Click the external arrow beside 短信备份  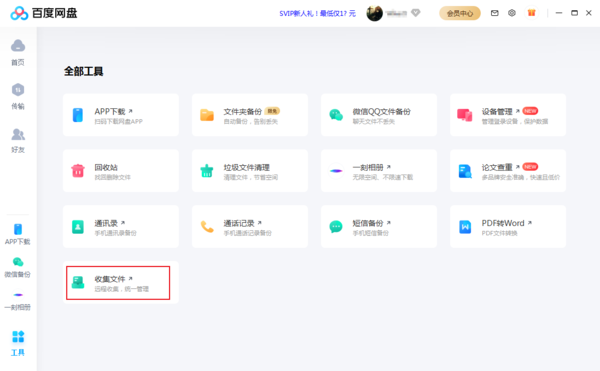pyautogui.click(x=388, y=223)
